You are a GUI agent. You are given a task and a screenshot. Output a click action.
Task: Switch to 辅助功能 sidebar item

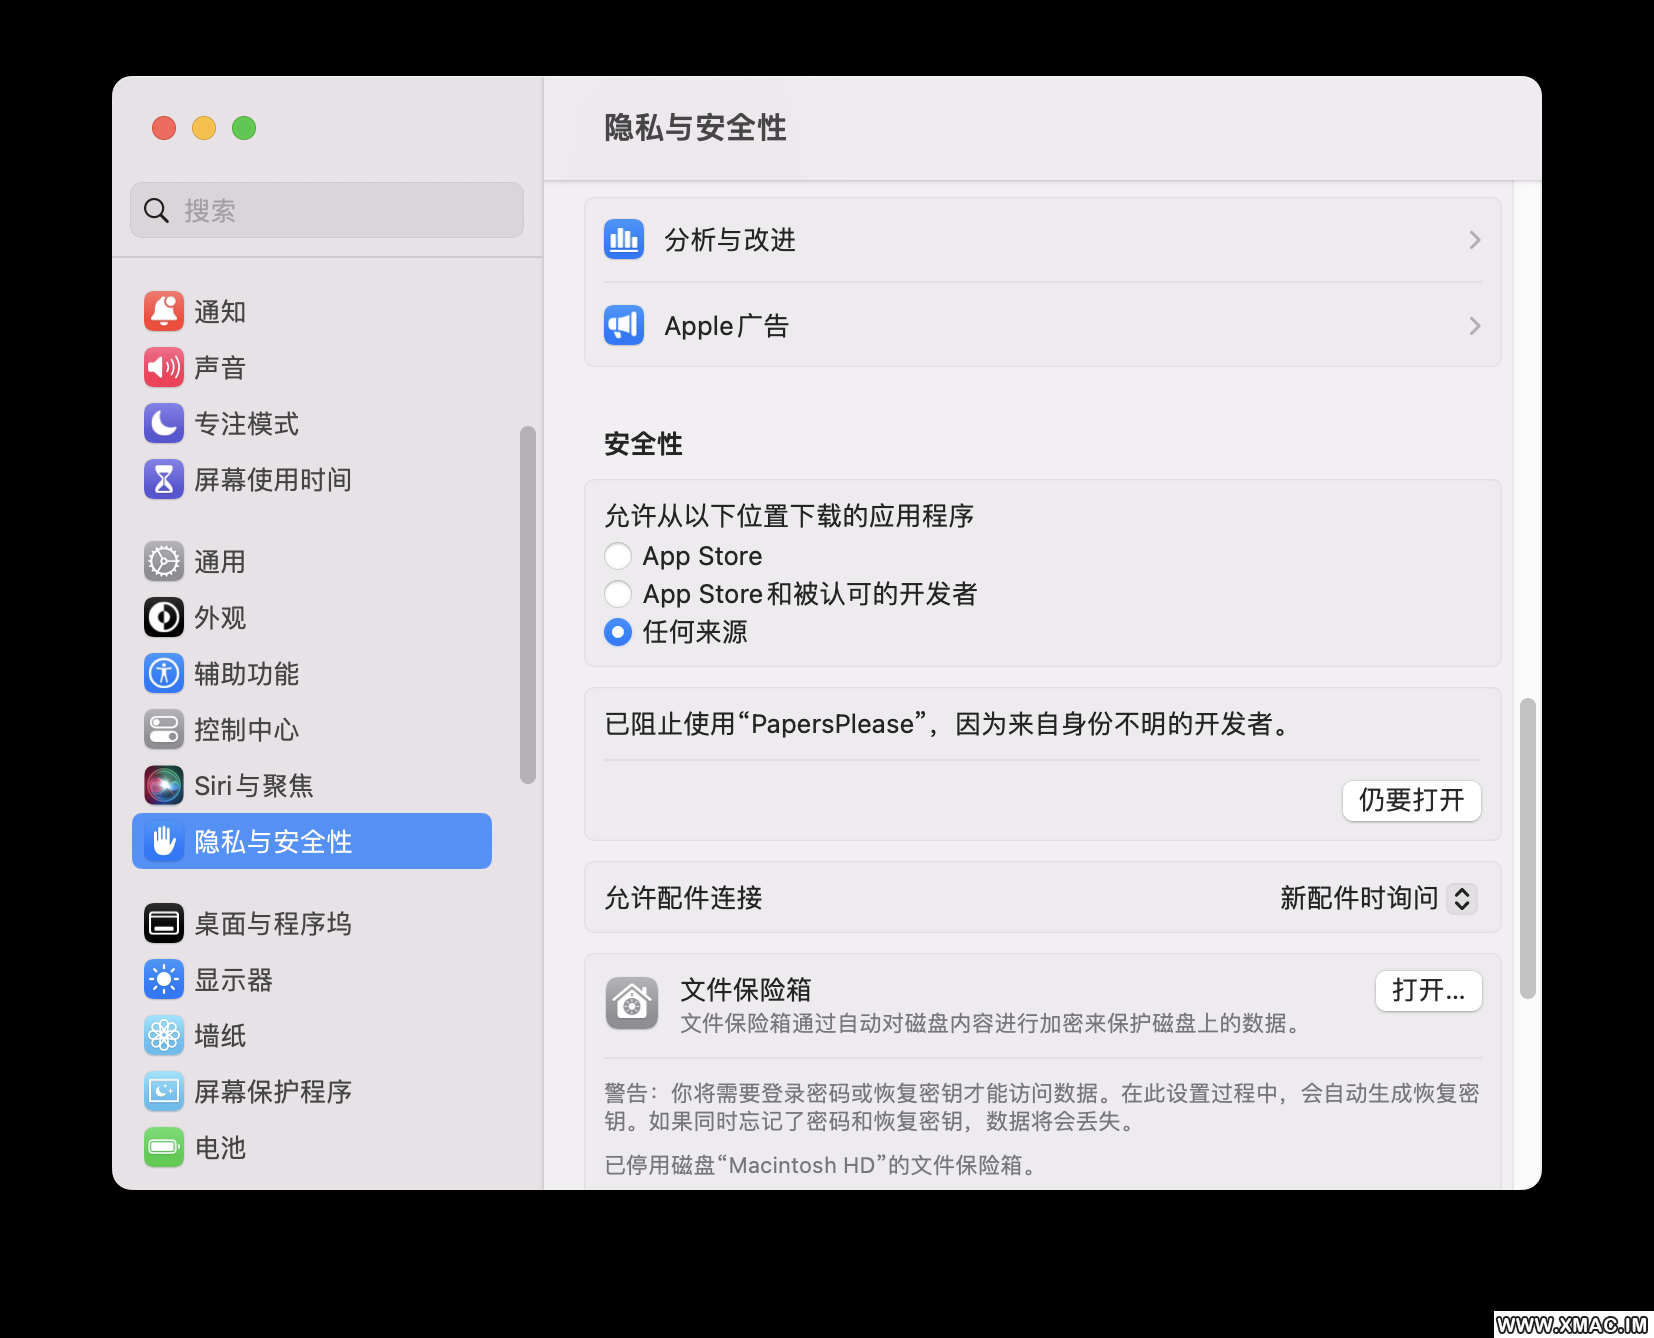click(x=312, y=673)
